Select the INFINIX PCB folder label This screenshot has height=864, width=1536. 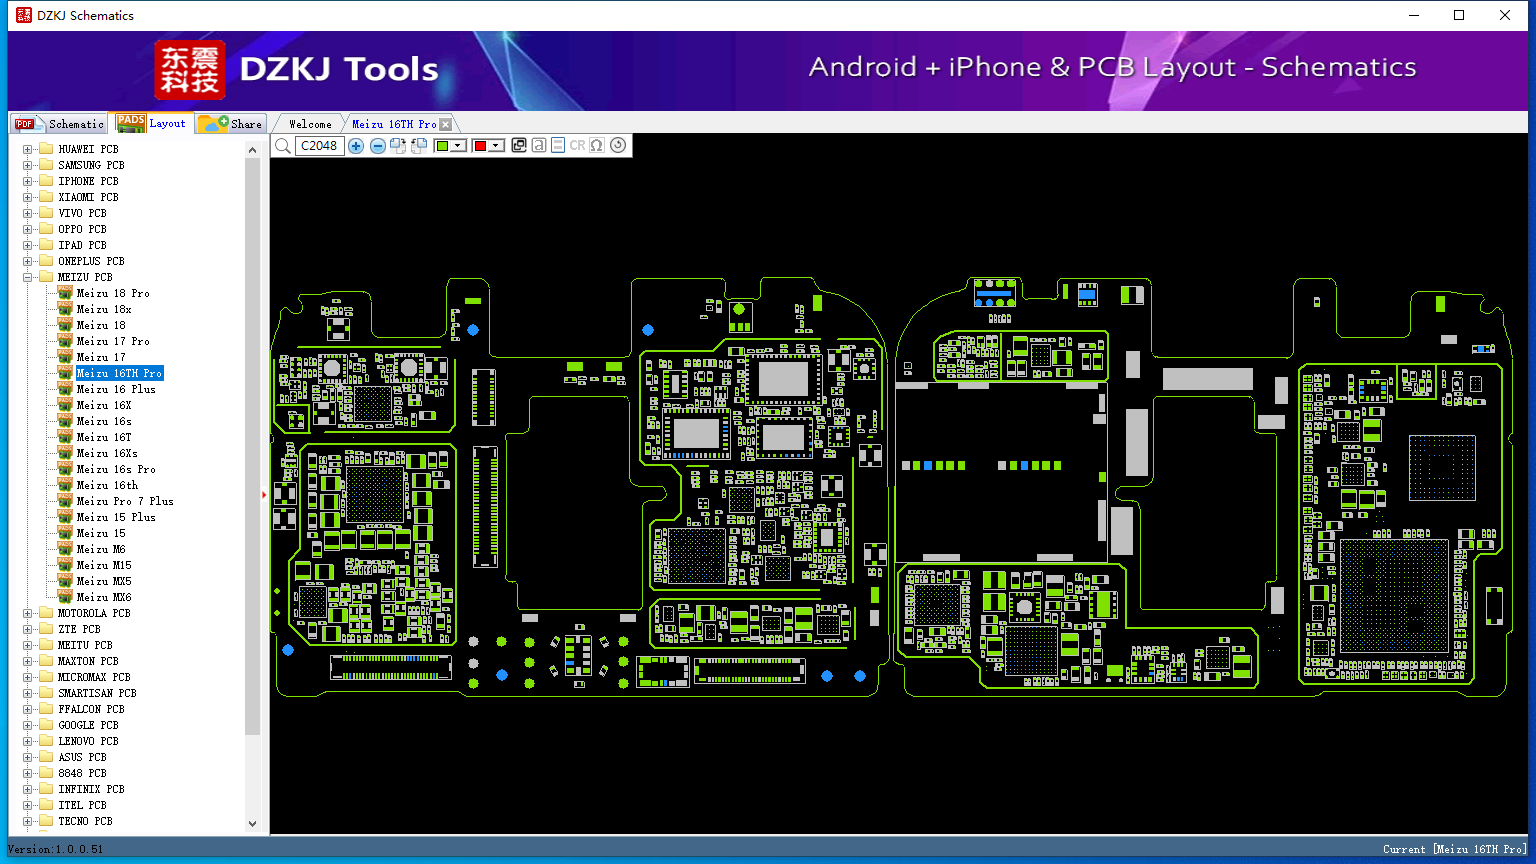91,789
